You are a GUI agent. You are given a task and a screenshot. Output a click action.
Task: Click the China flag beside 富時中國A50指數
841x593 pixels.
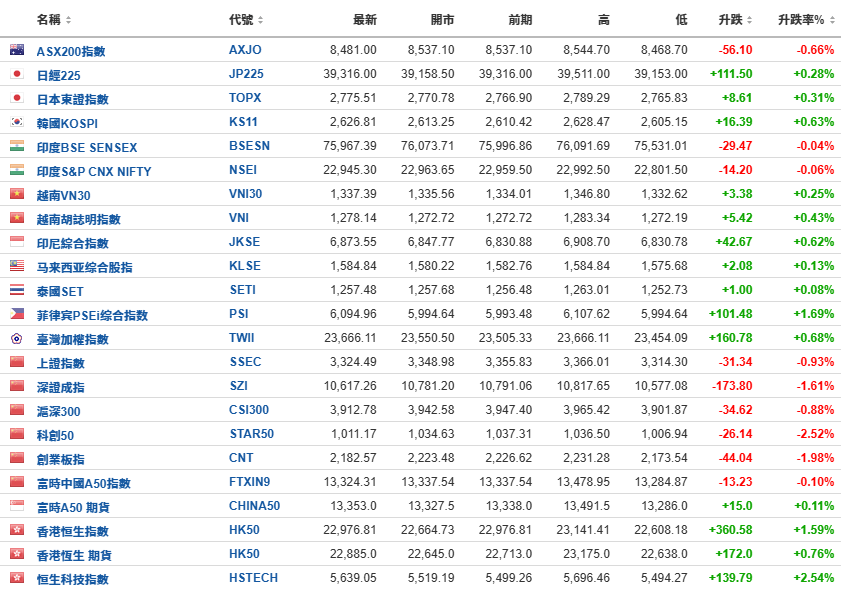point(17,482)
